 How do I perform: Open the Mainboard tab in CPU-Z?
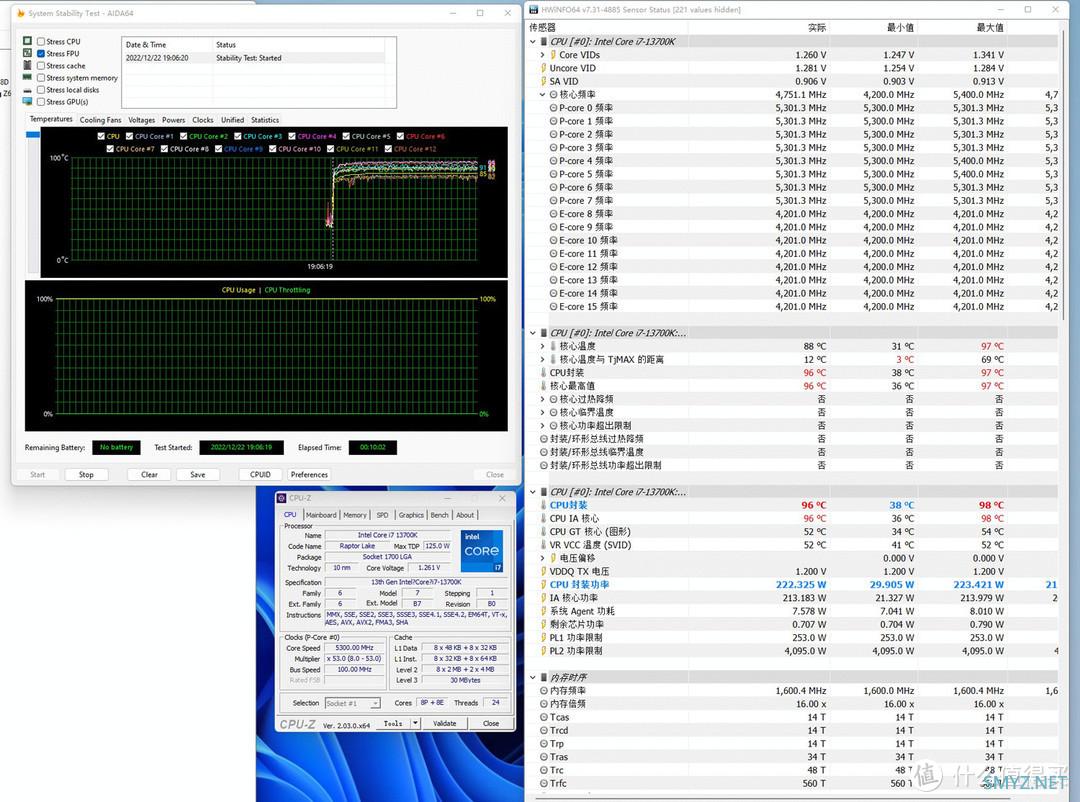pyautogui.click(x=321, y=515)
